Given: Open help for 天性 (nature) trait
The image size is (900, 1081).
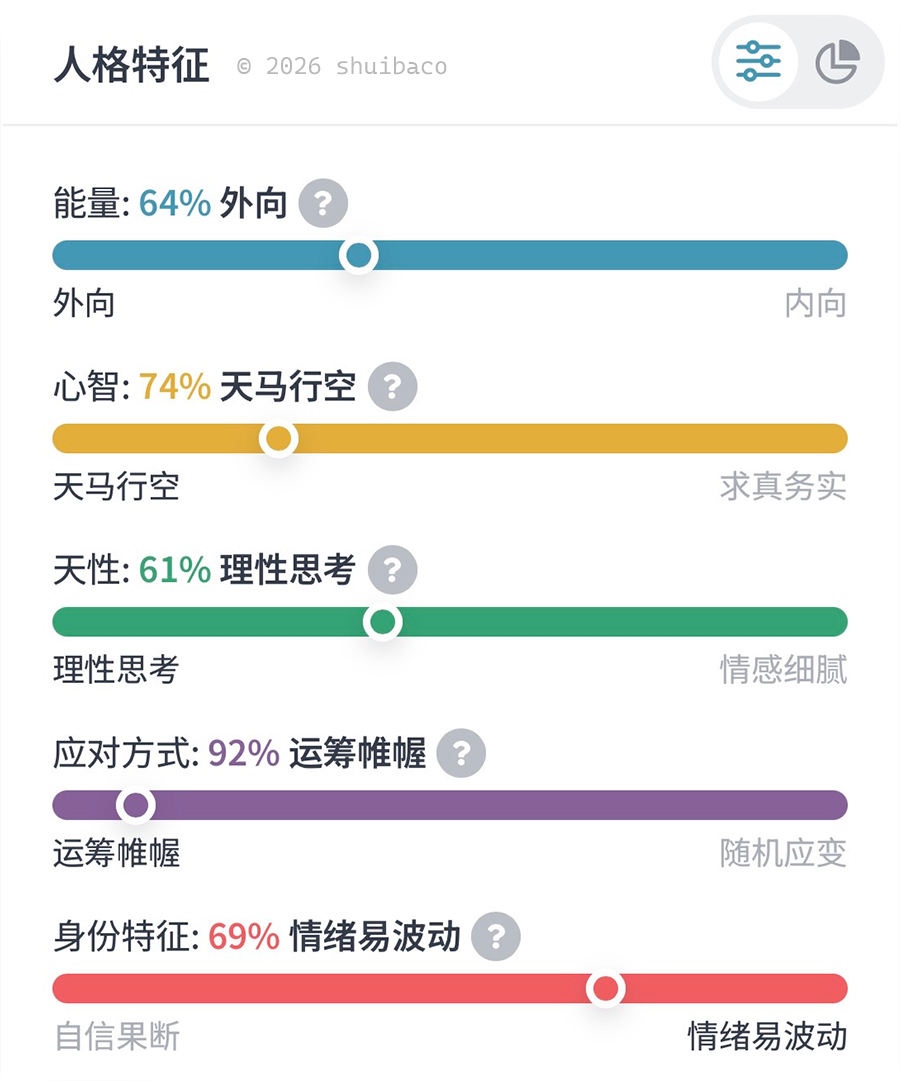Looking at the screenshot, I should (392, 570).
